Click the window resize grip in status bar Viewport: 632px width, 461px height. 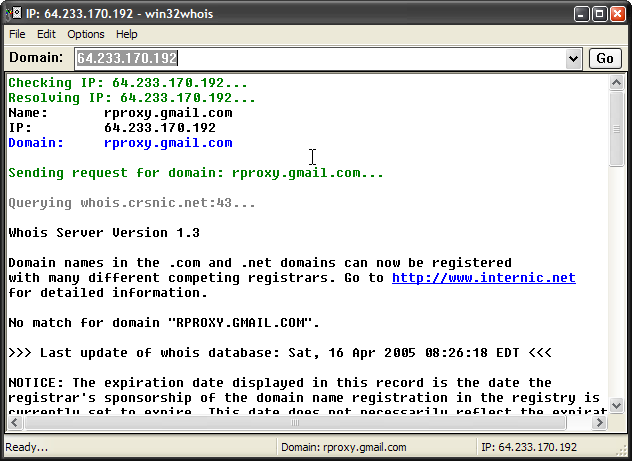point(622,451)
